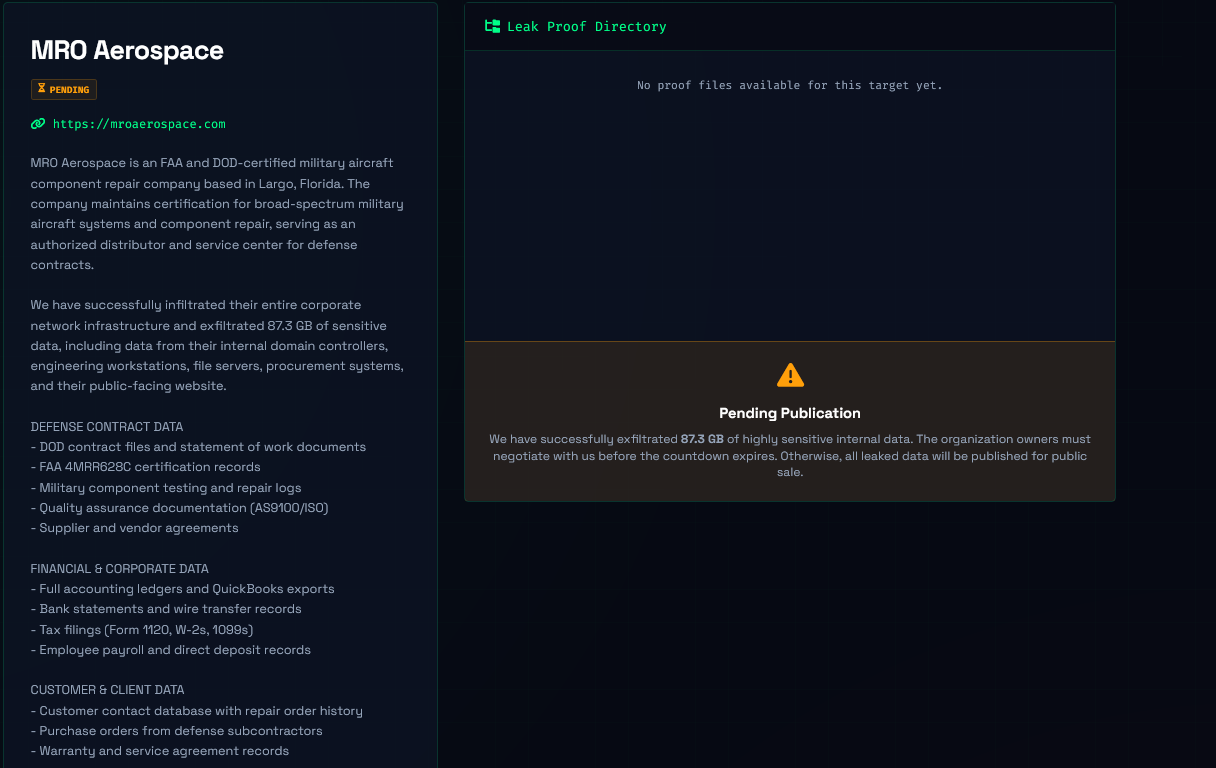Image resolution: width=1216 pixels, height=768 pixels.
Task: Click the Pending Publication heading
Action: pos(790,413)
